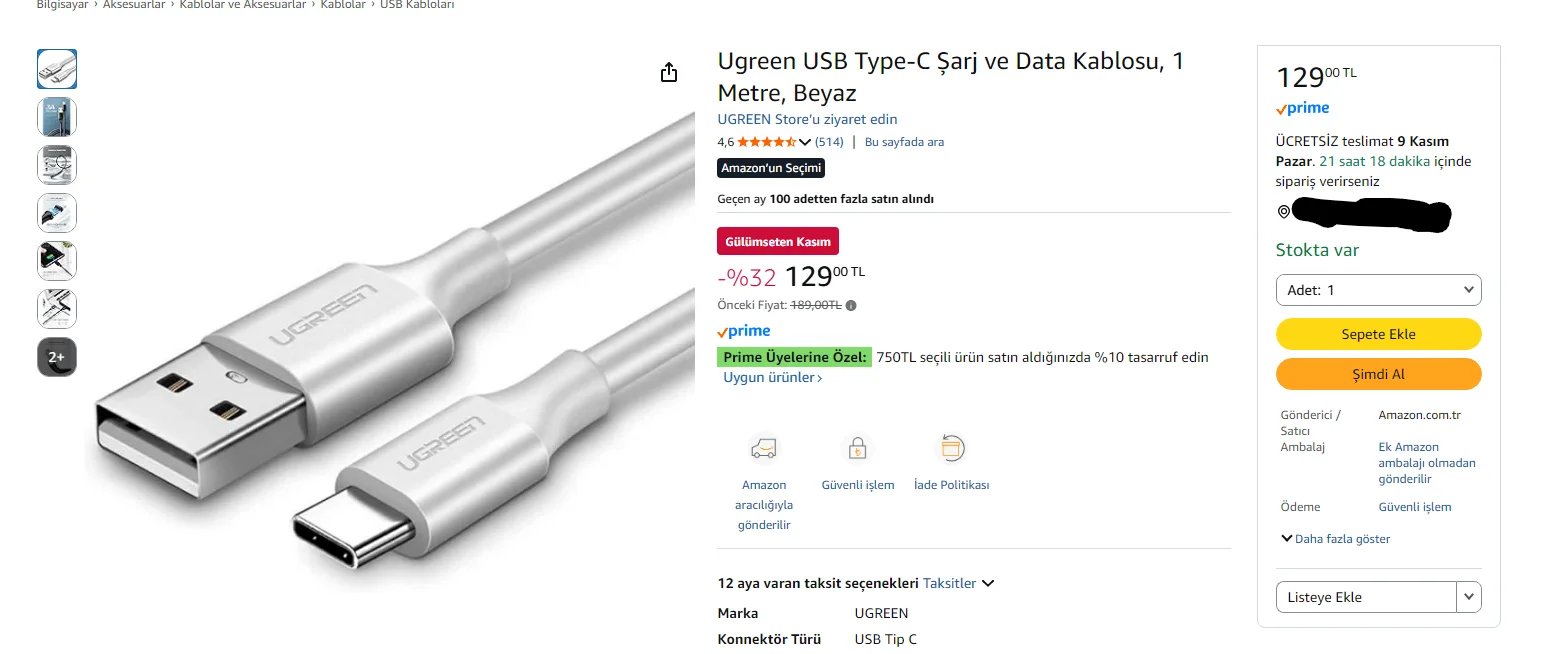Open the Adet quantity dropdown
Viewport: 1546px width, 654px height.
(1378, 290)
